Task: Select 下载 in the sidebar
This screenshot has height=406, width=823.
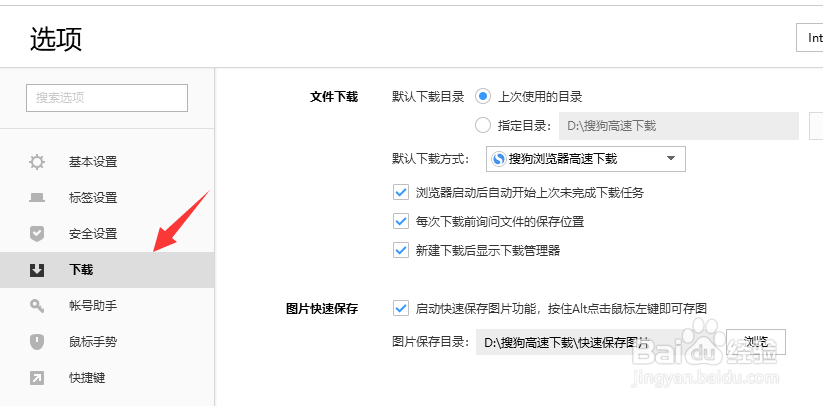Action: point(107,270)
